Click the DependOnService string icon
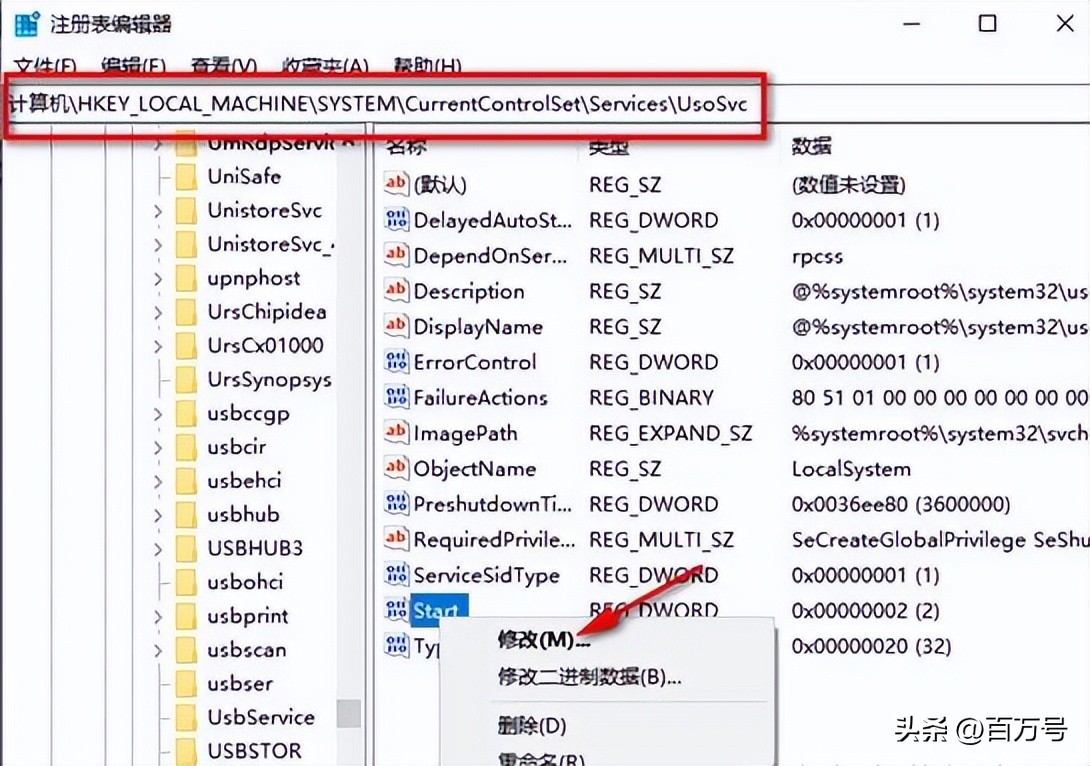This screenshot has width=1090, height=766. coord(396,254)
